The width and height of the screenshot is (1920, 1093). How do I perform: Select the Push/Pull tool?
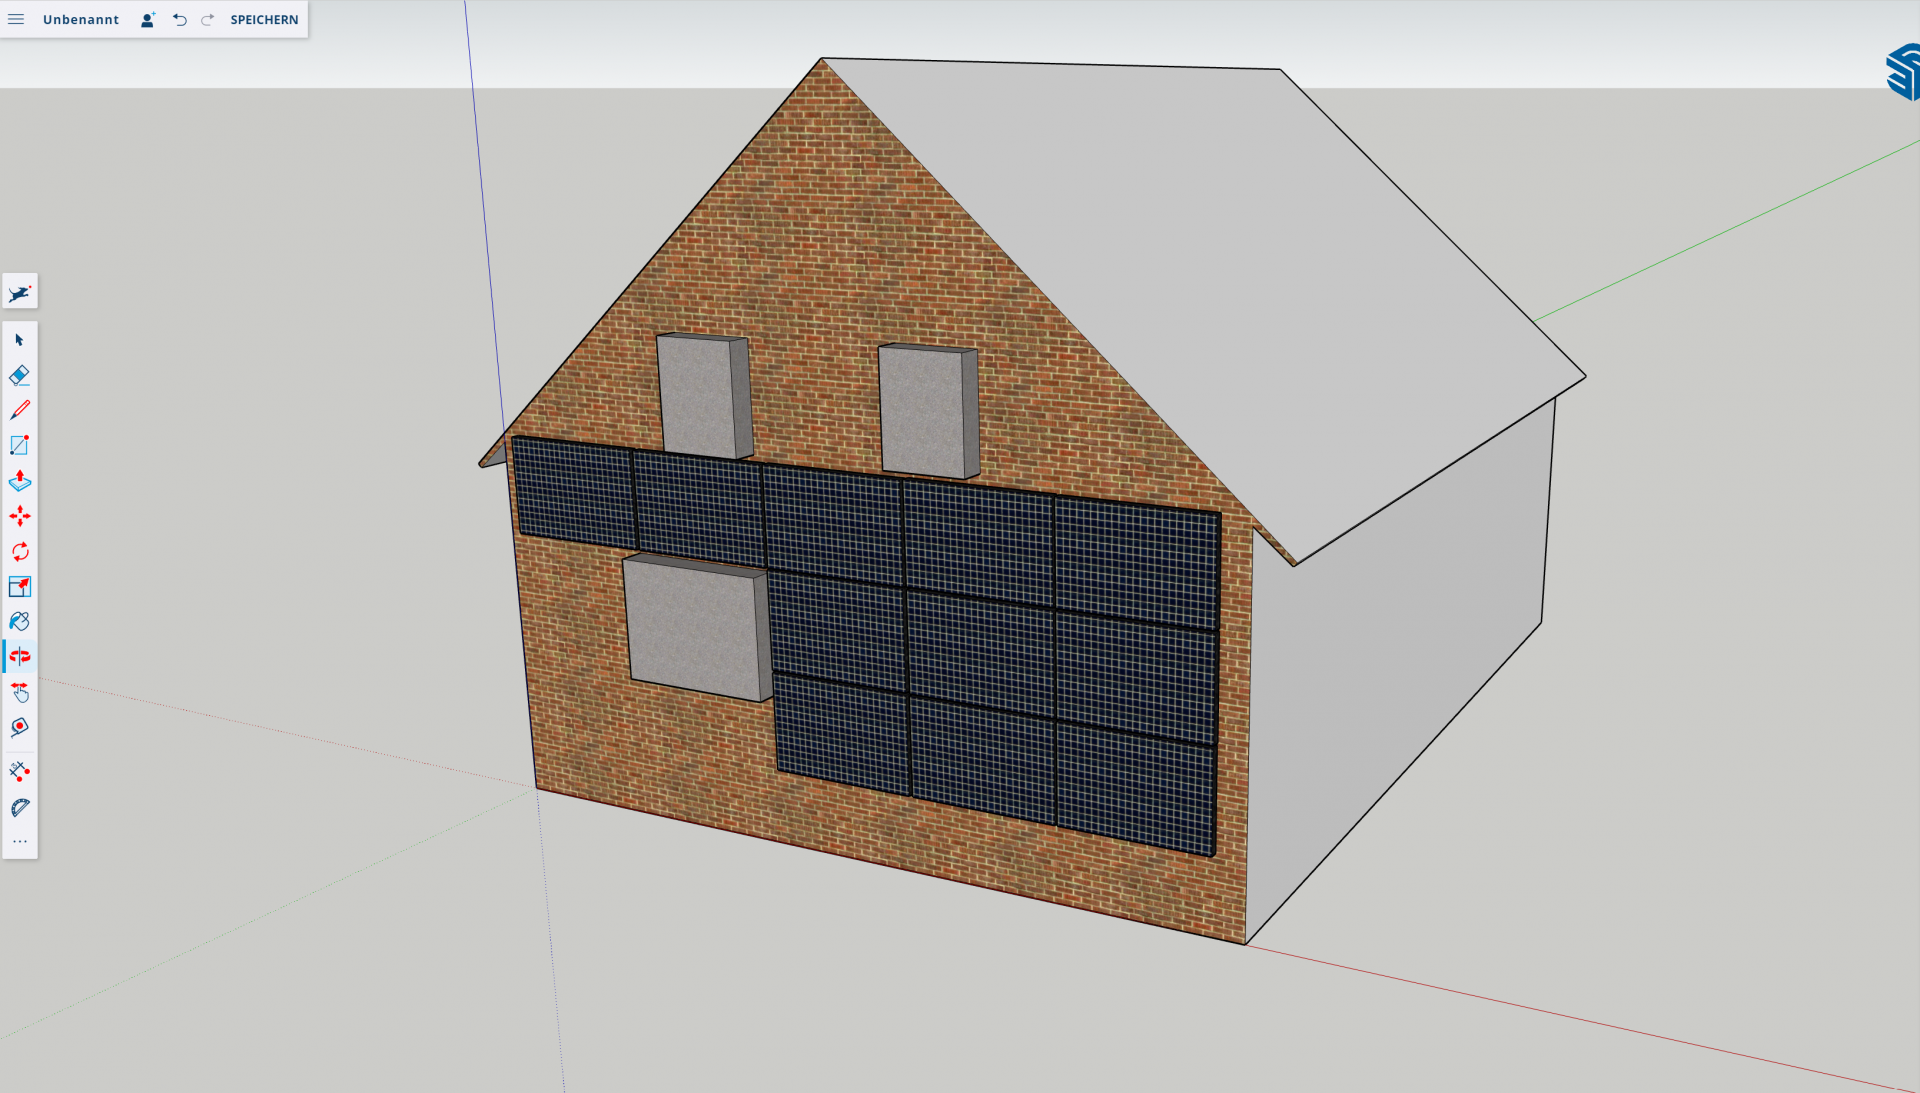(x=20, y=481)
